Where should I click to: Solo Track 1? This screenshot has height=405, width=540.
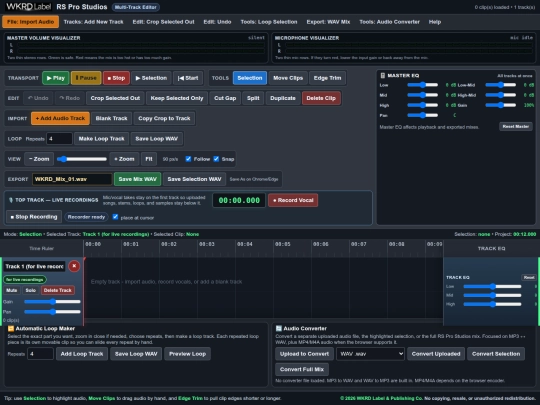[x=31, y=290]
